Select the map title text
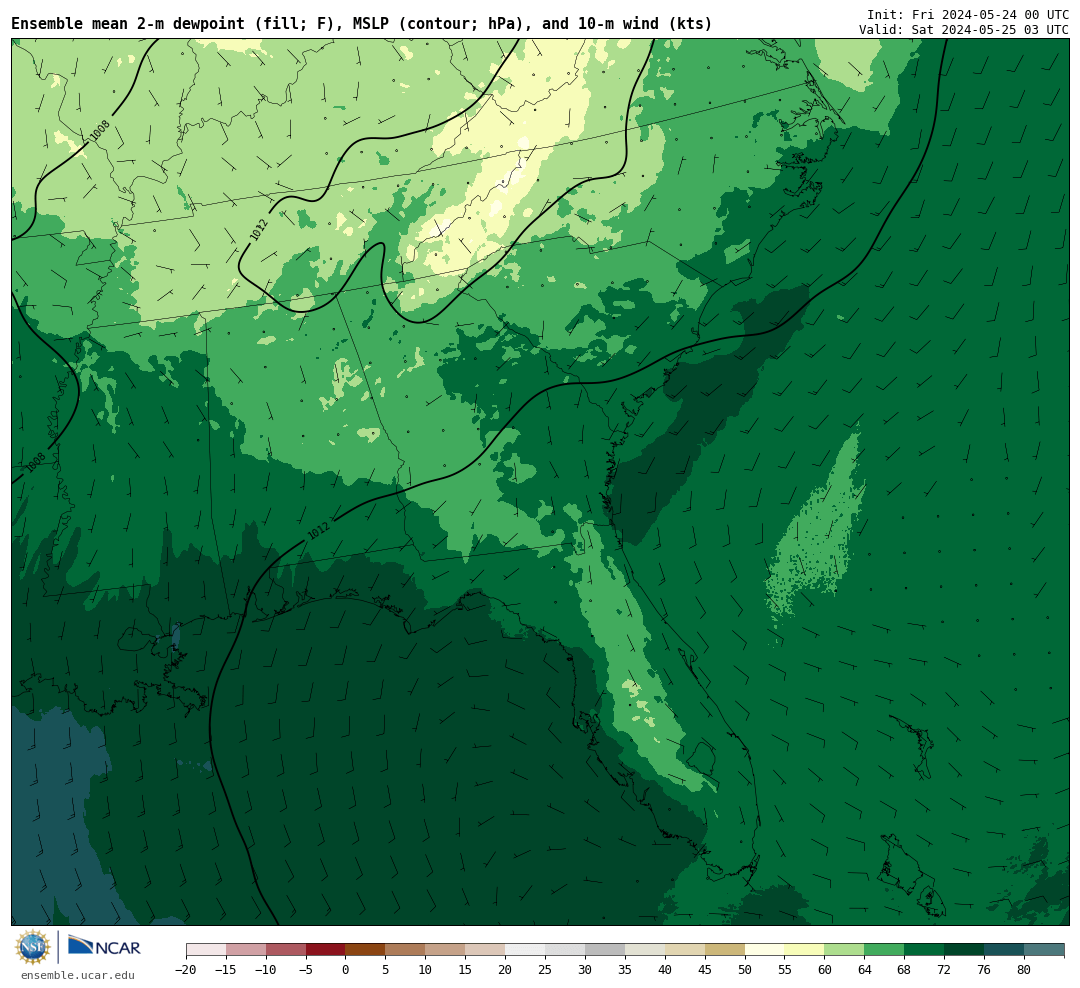The image size is (1080, 988). (x=362, y=23)
